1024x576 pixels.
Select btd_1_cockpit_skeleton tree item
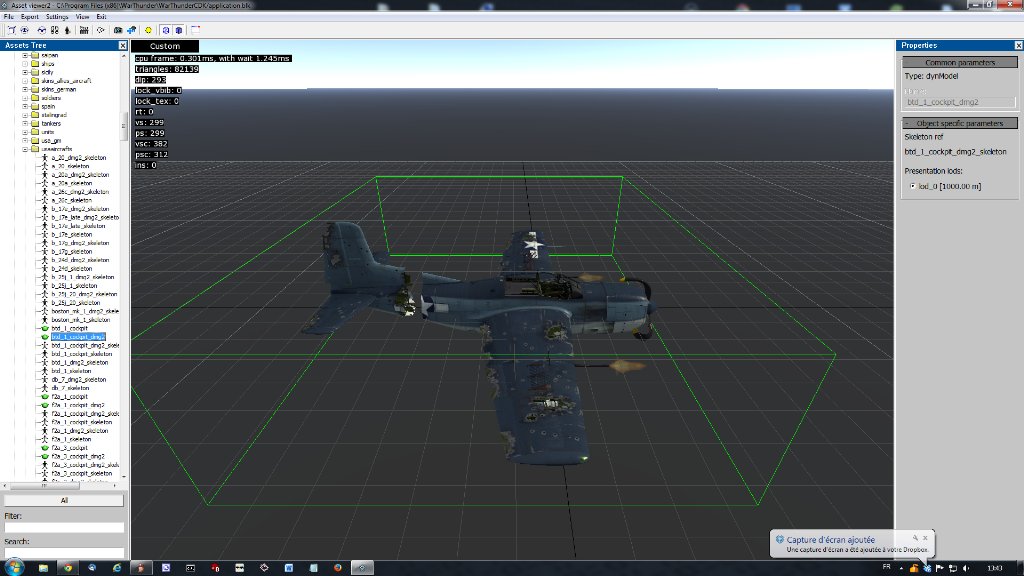click(82, 354)
